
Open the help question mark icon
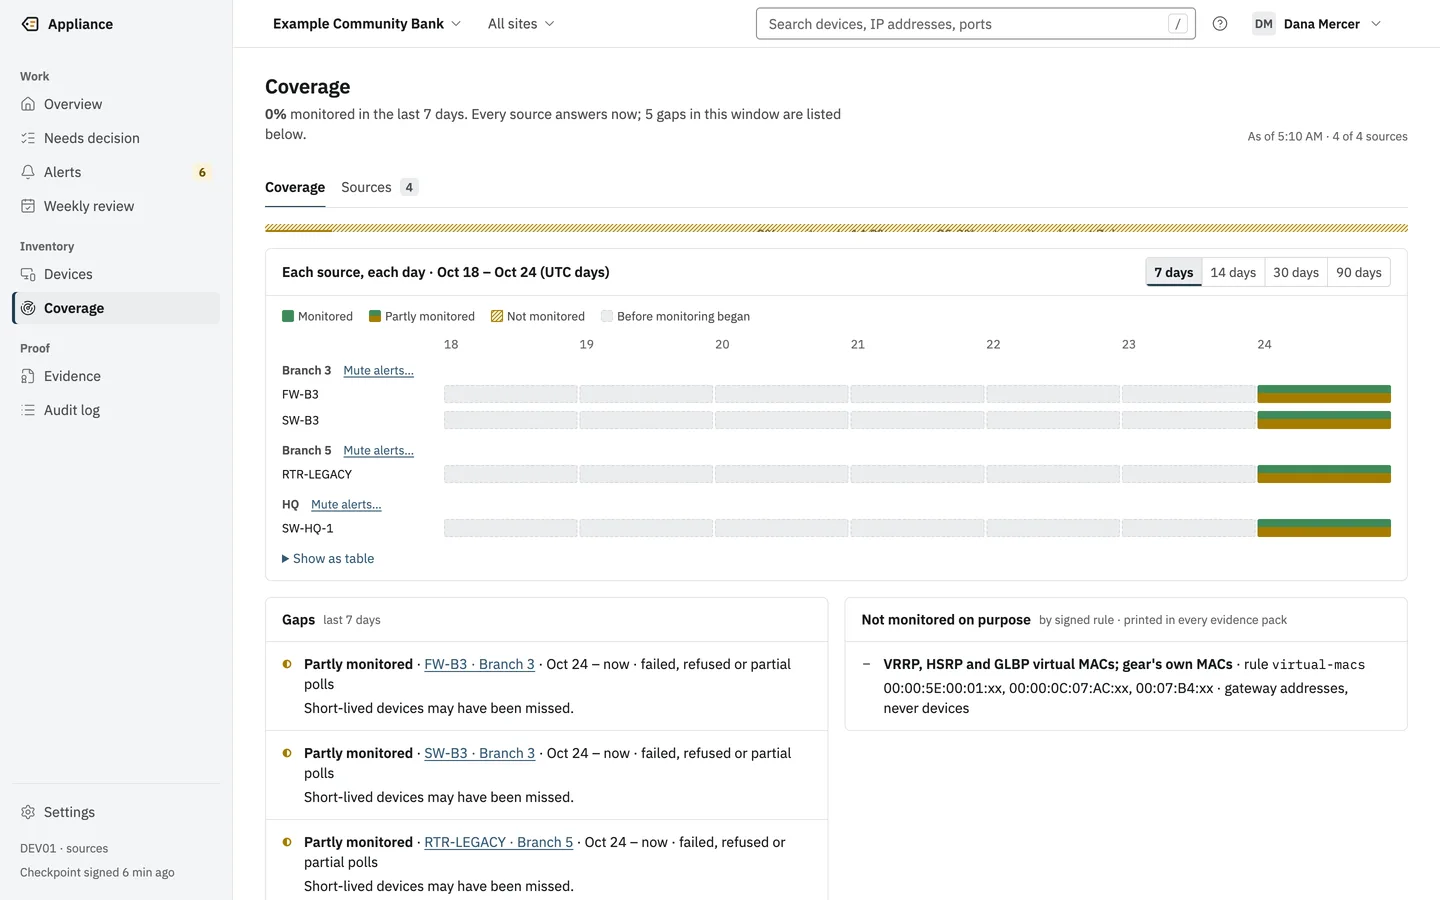tap(1220, 24)
